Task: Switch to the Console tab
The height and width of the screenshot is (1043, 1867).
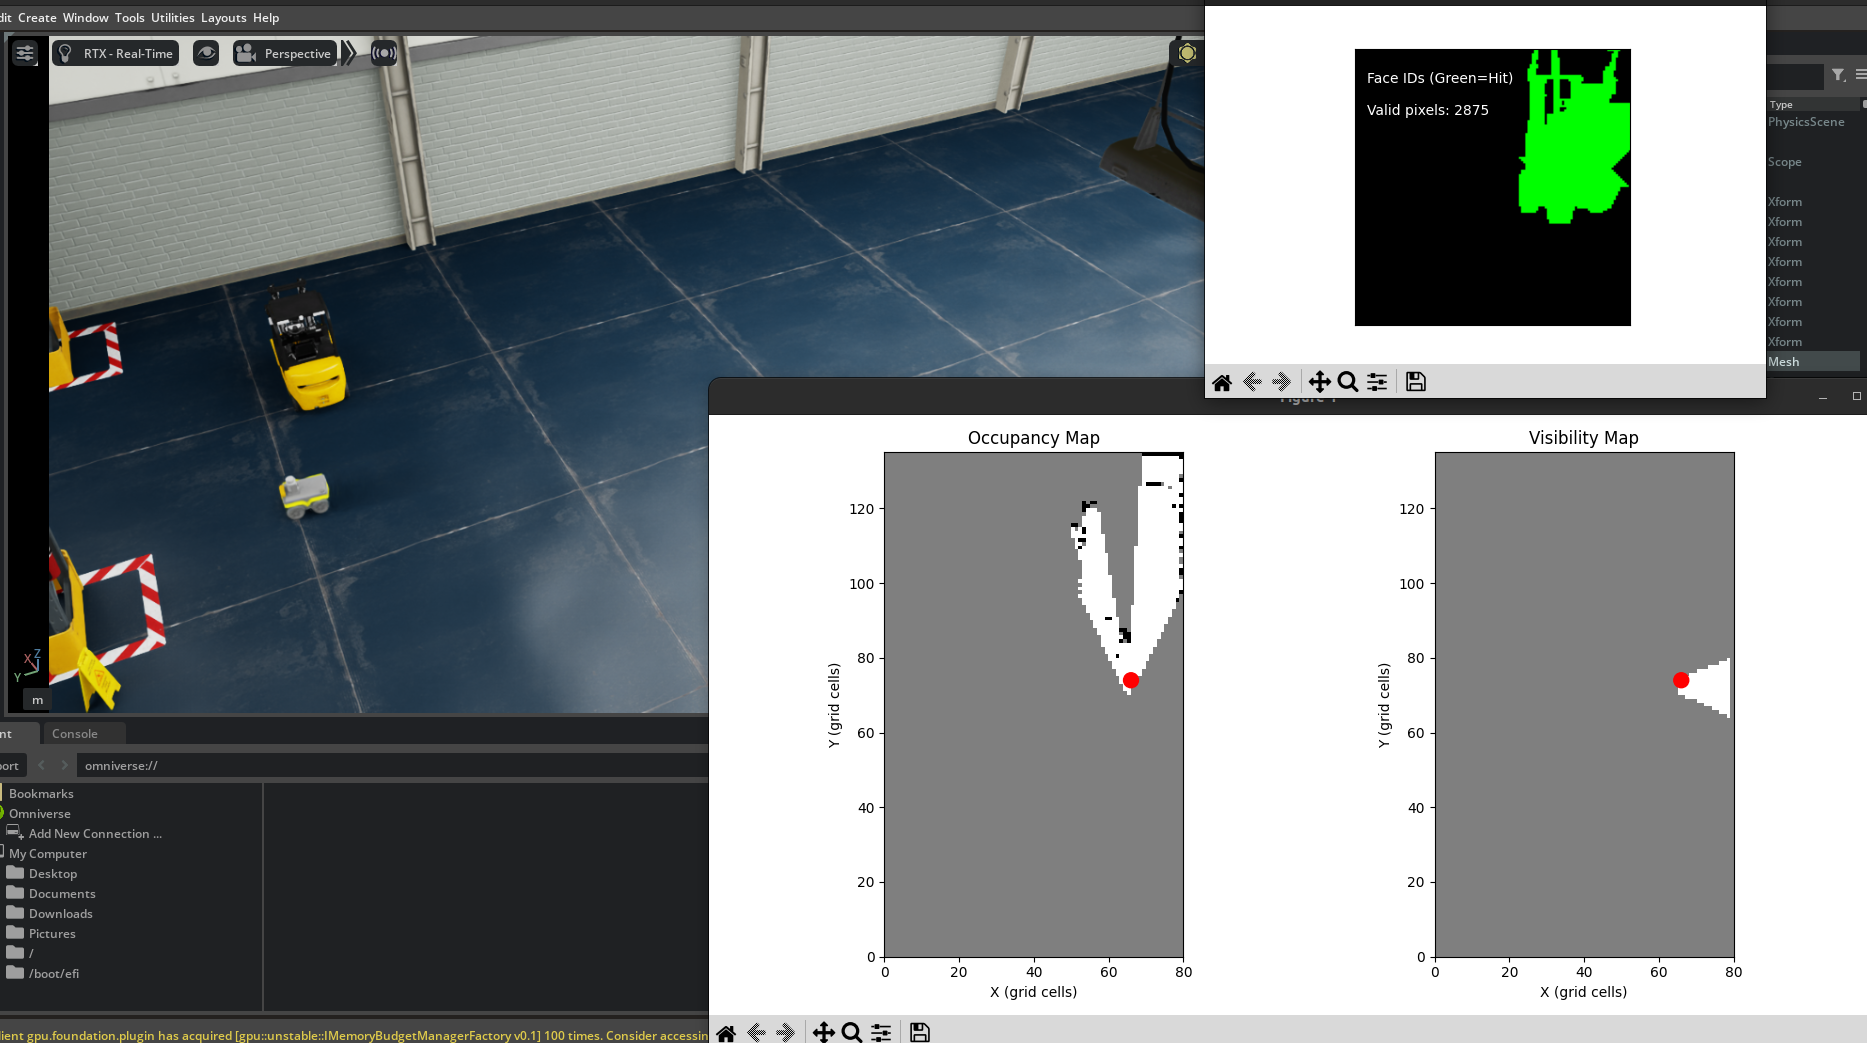Action: click(x=75, y=733)
